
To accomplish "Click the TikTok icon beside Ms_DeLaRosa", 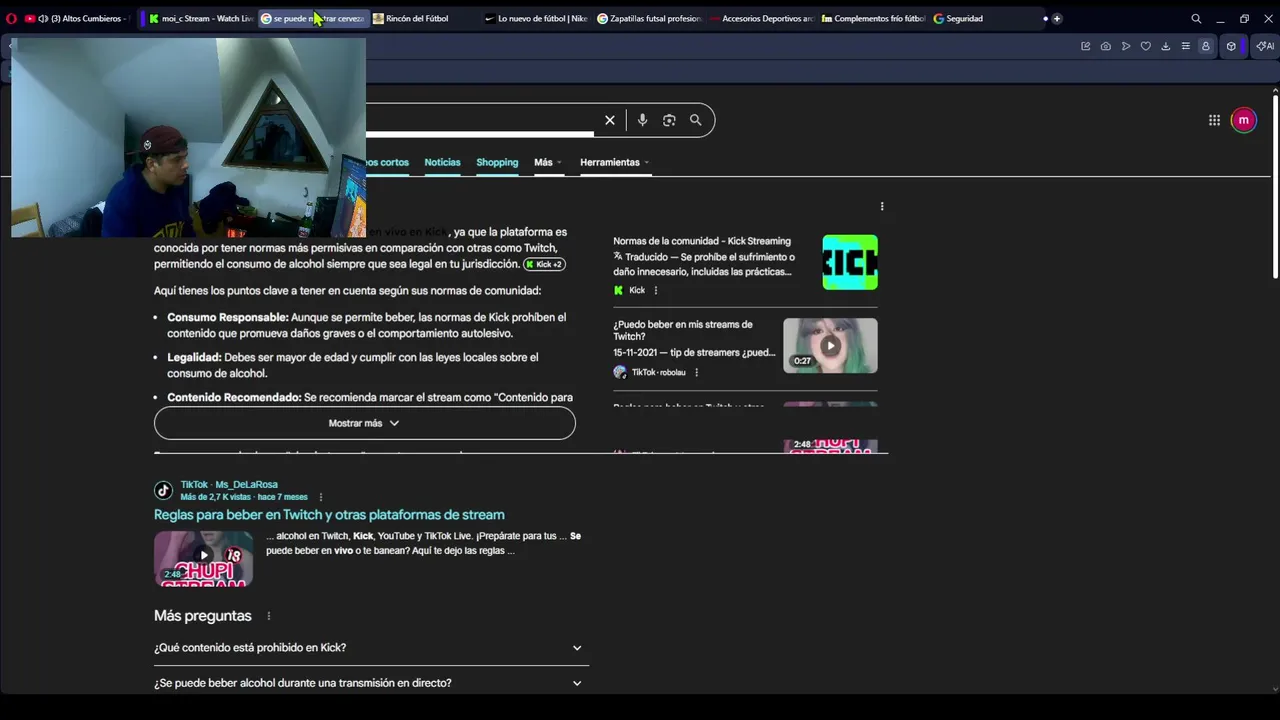I will 163,490.
